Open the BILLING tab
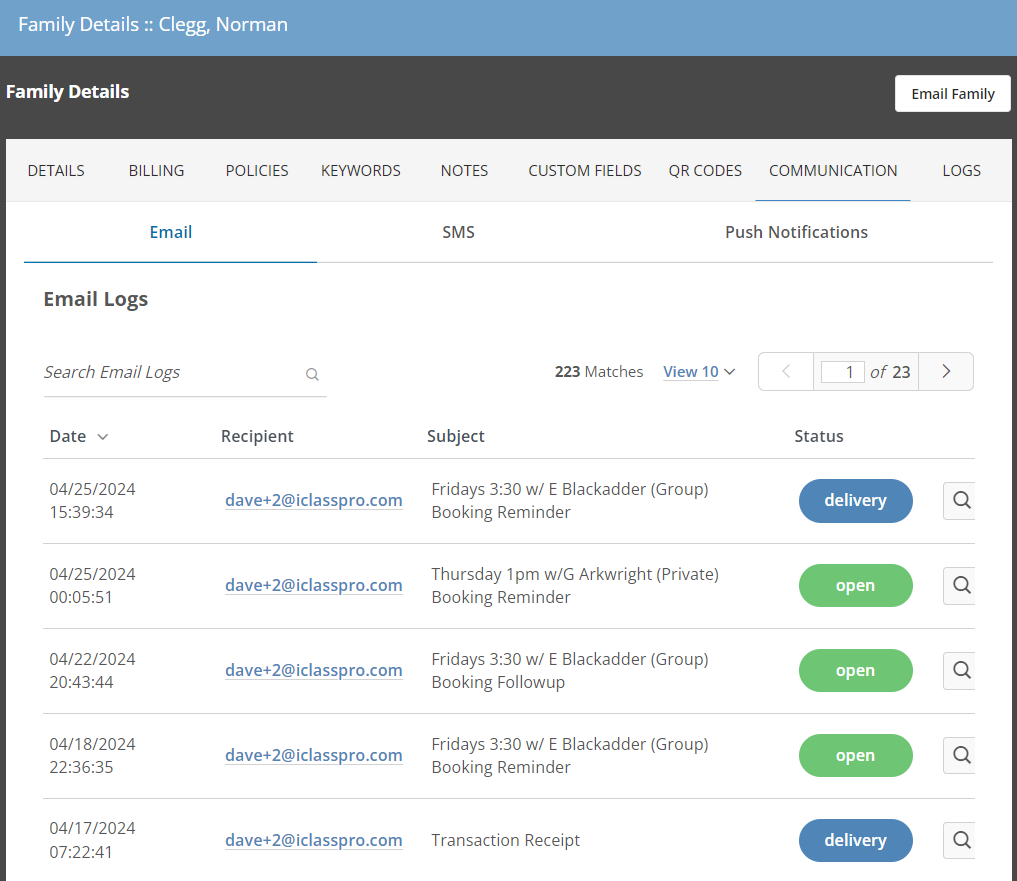Image resolution: width=1017 pixels, height=881 pixels. (156, 171)
